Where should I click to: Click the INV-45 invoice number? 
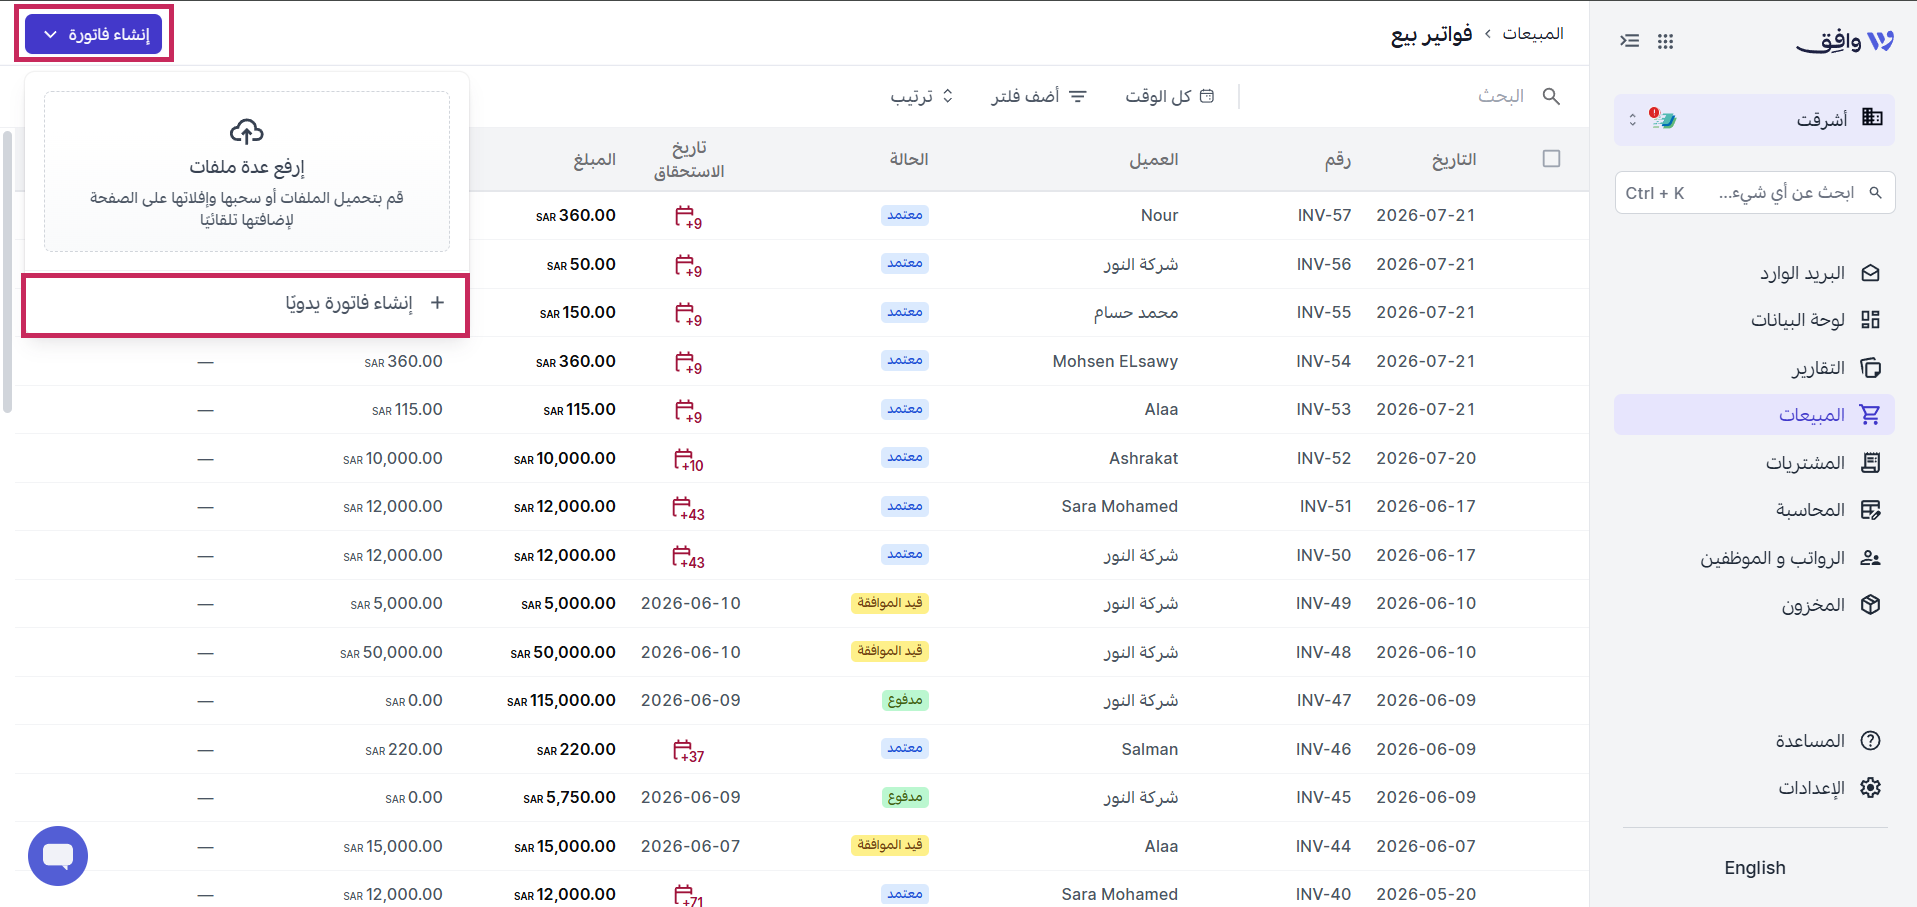1324,797
